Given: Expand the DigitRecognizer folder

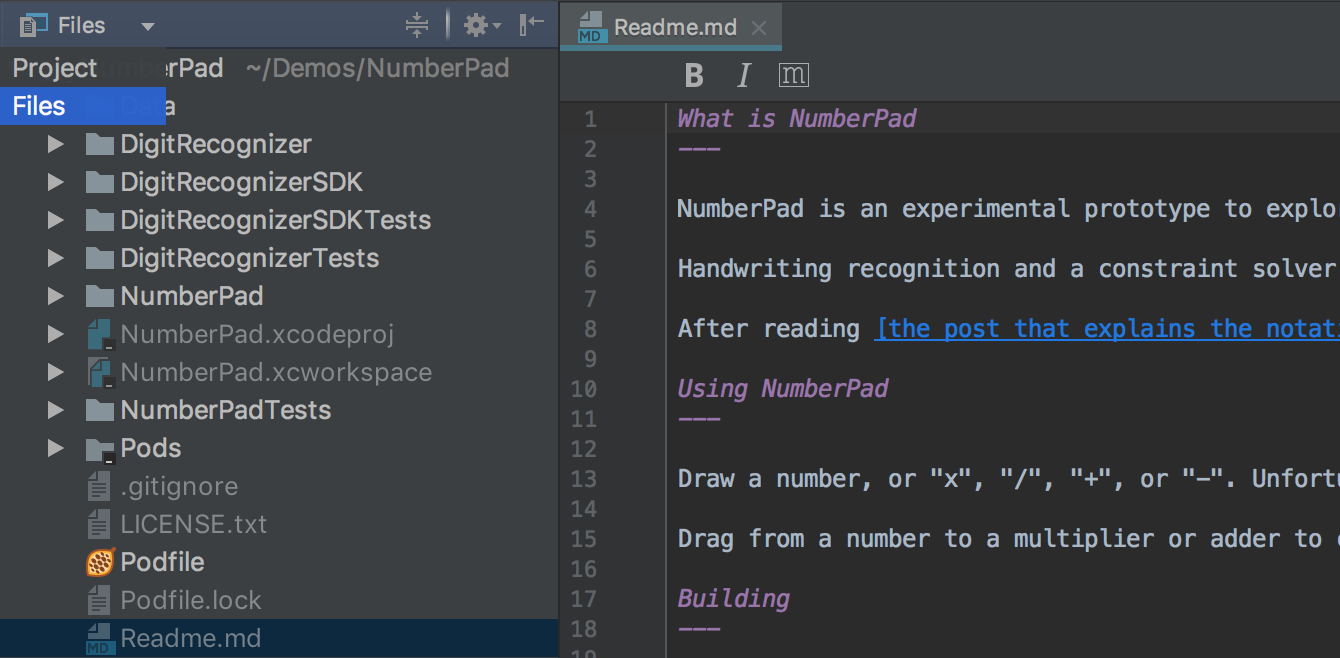Looking at the screenshot, I should (x=56, y=145).
